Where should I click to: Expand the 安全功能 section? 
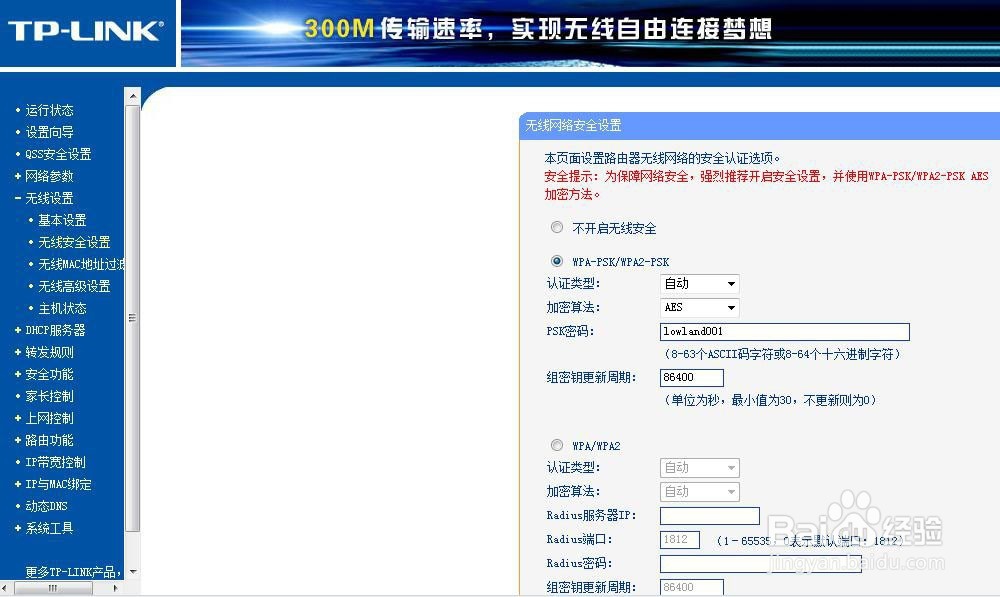pyautogui.click(x=49, y=374)
